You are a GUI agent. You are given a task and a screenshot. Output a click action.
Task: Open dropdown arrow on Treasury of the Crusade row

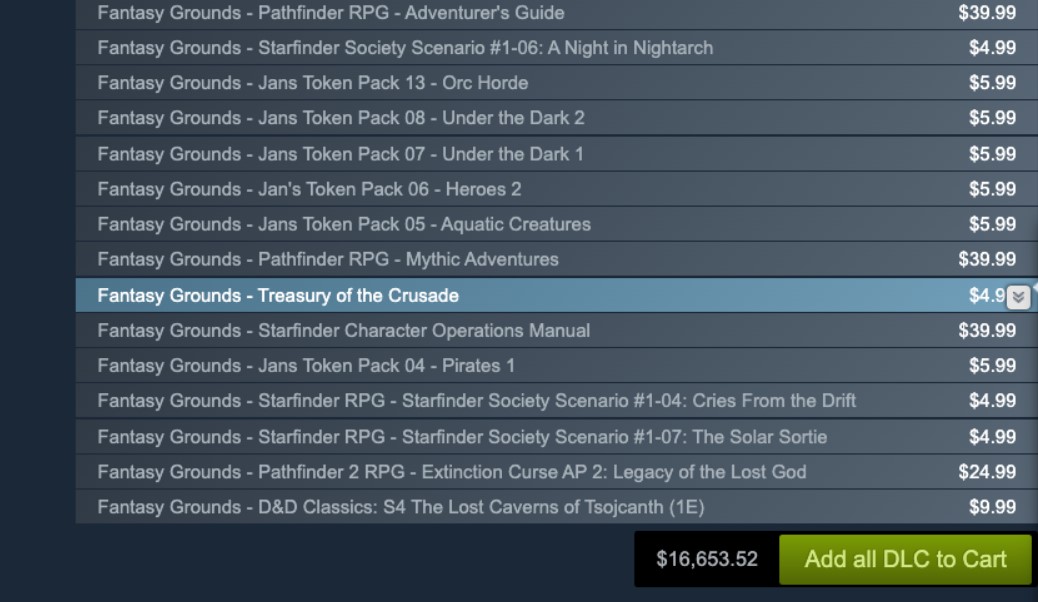[x=1018, y=297]
